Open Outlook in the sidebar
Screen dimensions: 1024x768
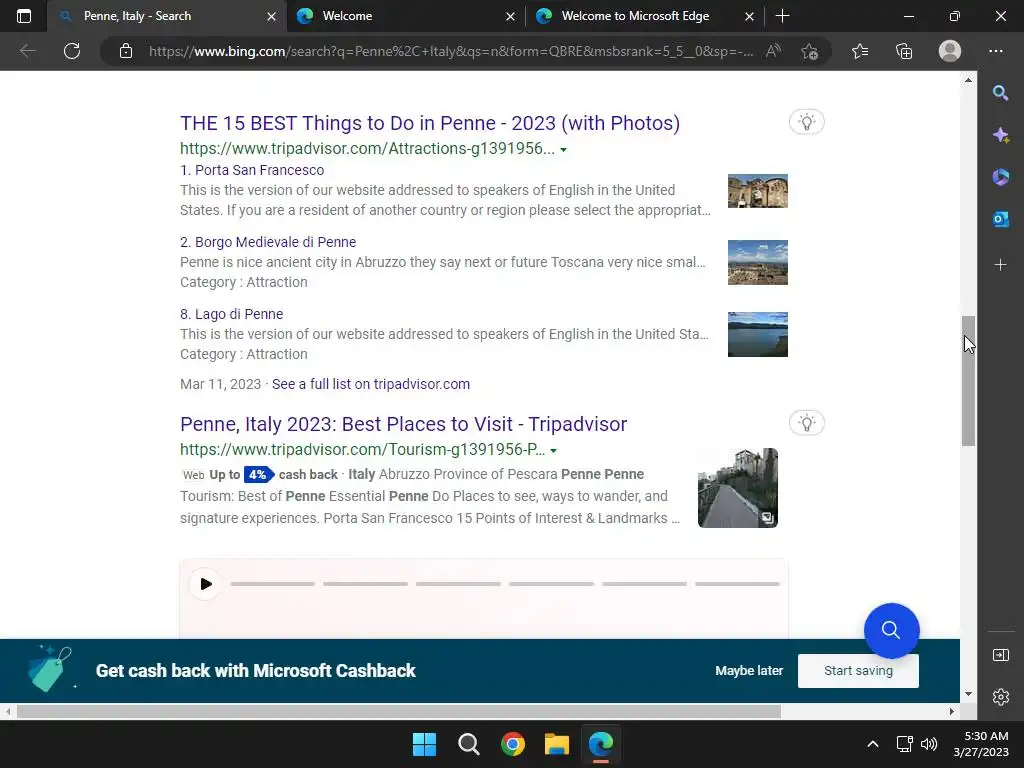(x=1000, y=219)
